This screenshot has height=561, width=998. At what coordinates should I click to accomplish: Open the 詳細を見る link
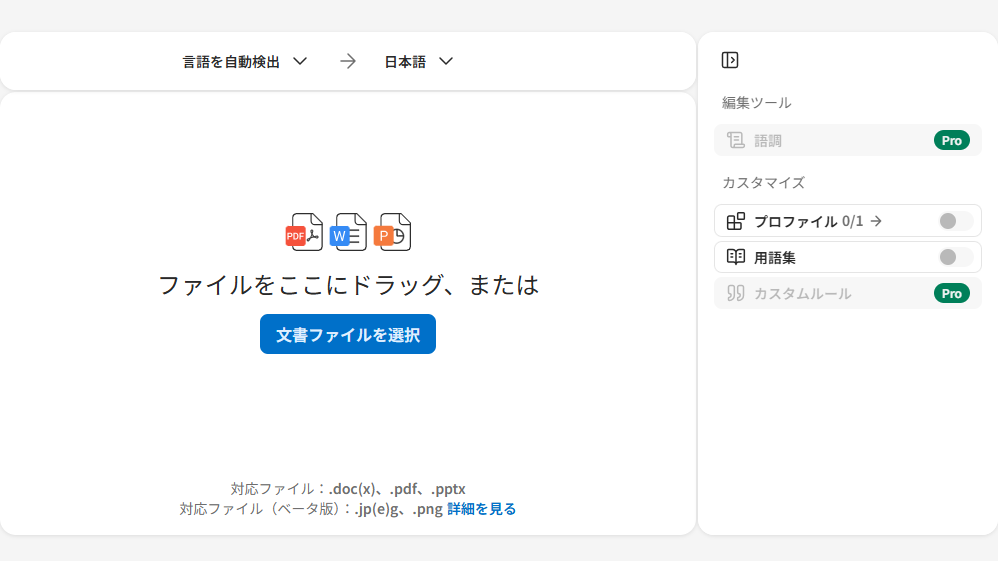(x=481, y=509)
